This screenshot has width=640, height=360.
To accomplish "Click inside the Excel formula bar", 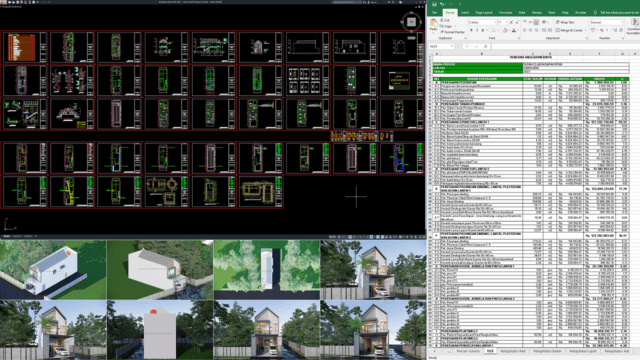I will (565, 47).
